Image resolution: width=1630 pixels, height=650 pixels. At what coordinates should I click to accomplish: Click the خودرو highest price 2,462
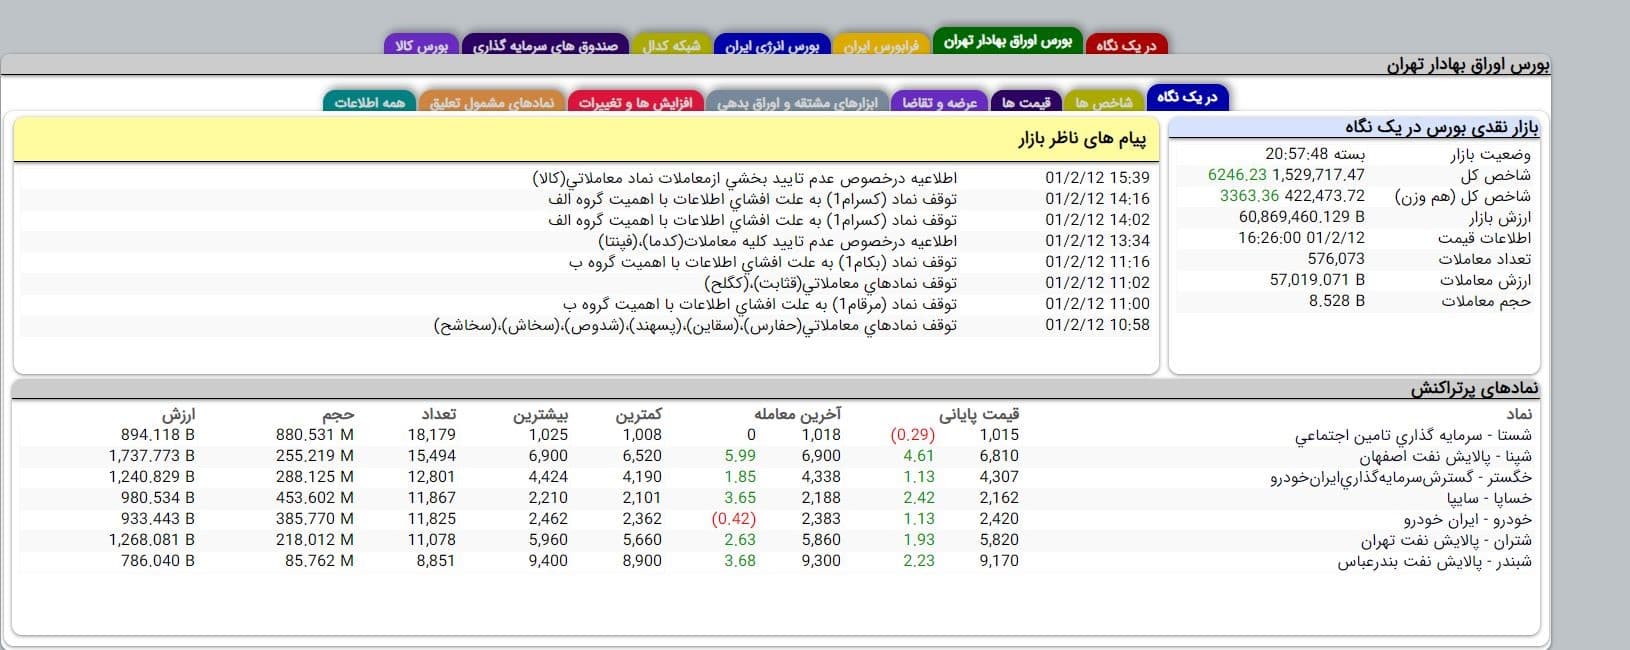click(549, 519)
